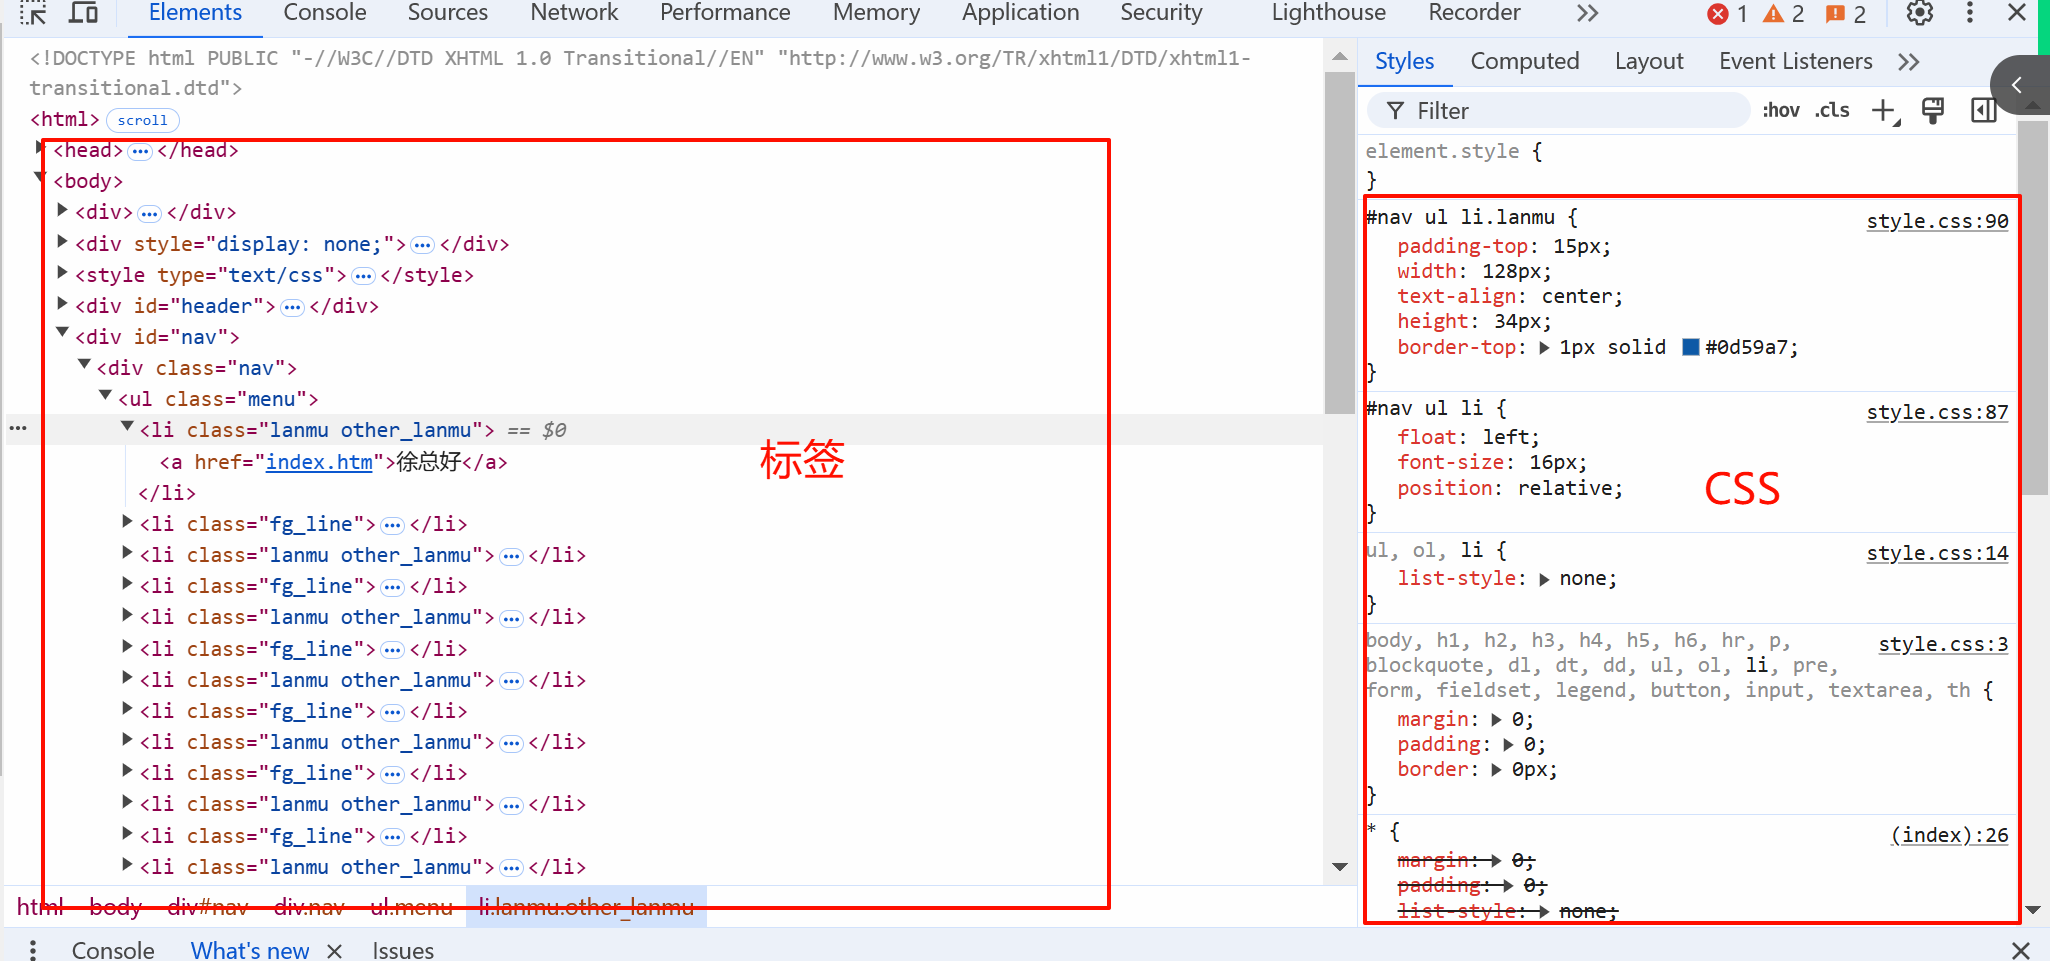Screen dimensions: 2050x961
Task: Open style.css:87 source link
Action: [1937, 412]
